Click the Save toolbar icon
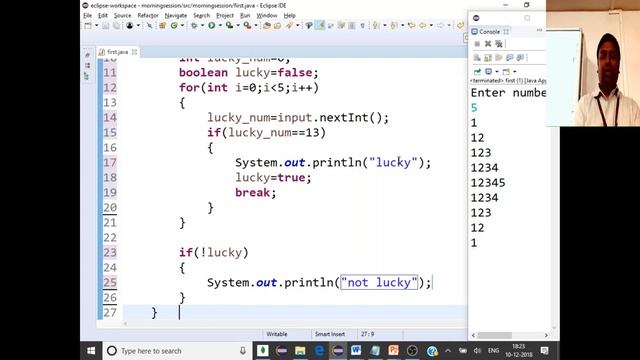The width and height of the screenshot is (640, 360). pos(105,25)
